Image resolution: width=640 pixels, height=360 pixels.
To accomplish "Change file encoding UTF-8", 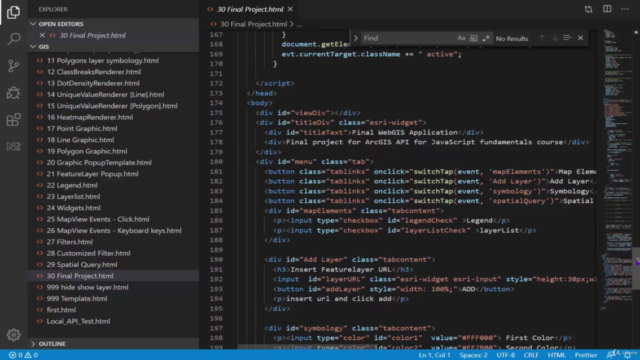I will (x=506, y=355).
